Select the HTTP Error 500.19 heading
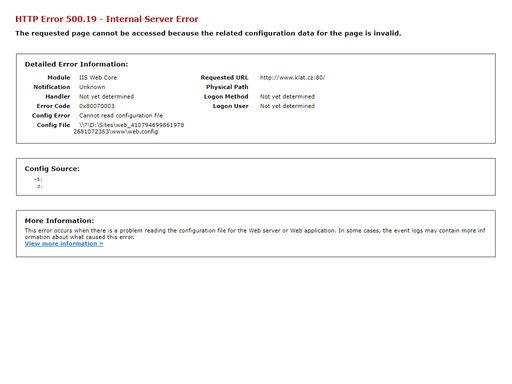Screen dimensions: 512x384 (107, 19)
